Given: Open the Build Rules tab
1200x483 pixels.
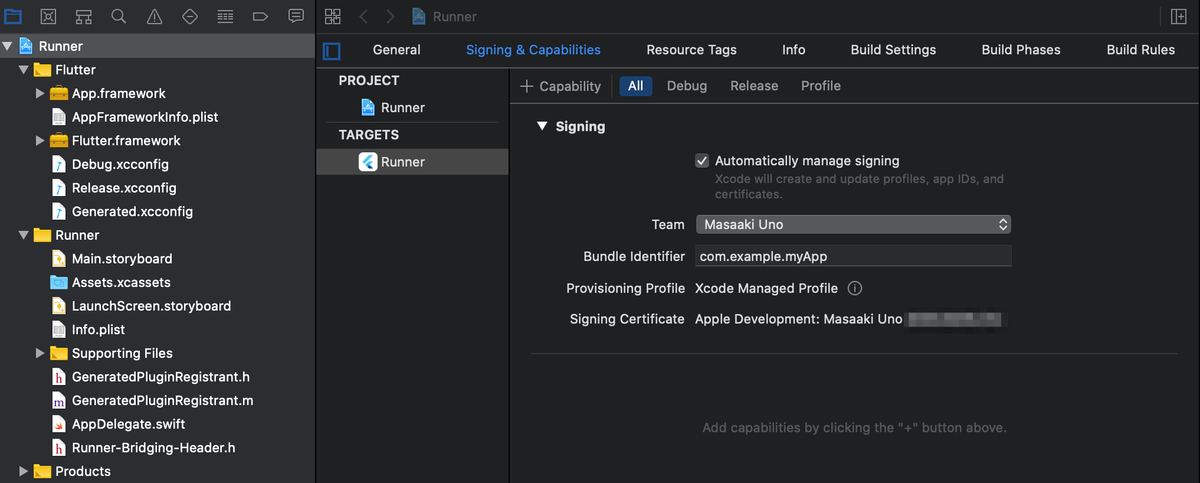Looking at the screenshot, I should coord(1141,50).
